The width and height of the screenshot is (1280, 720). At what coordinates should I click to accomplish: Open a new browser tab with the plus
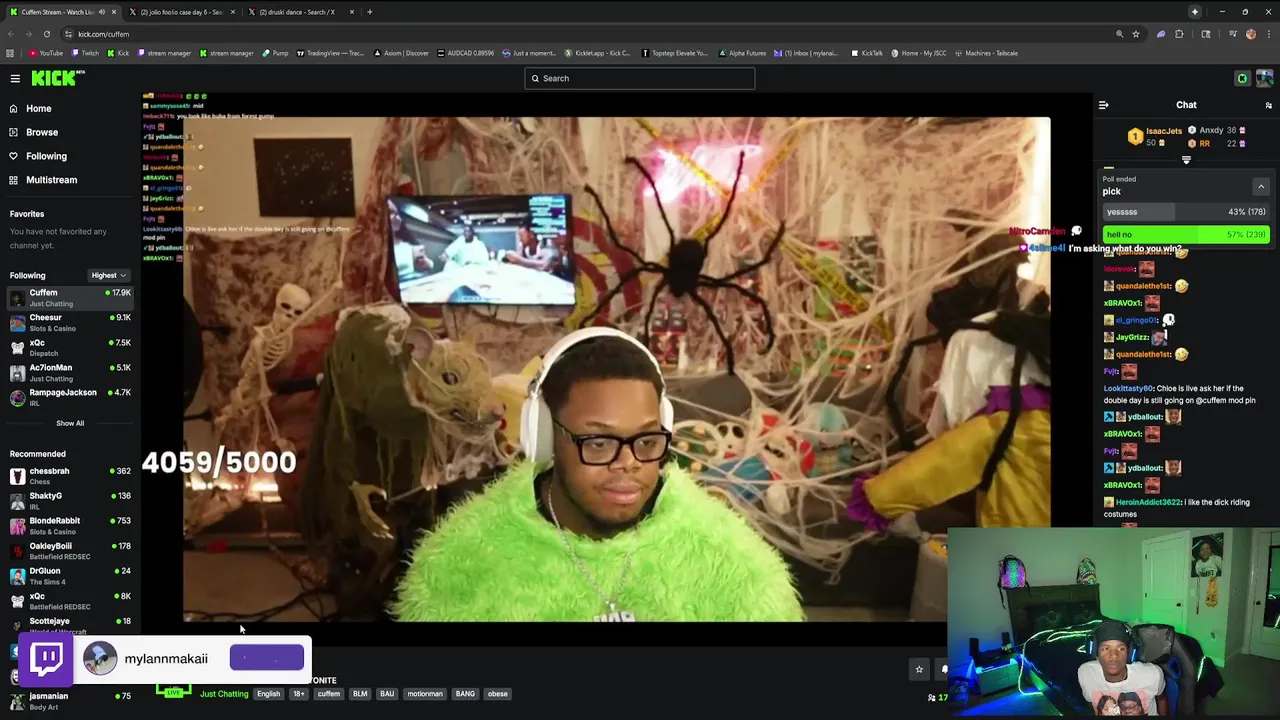tap(369, 12)
